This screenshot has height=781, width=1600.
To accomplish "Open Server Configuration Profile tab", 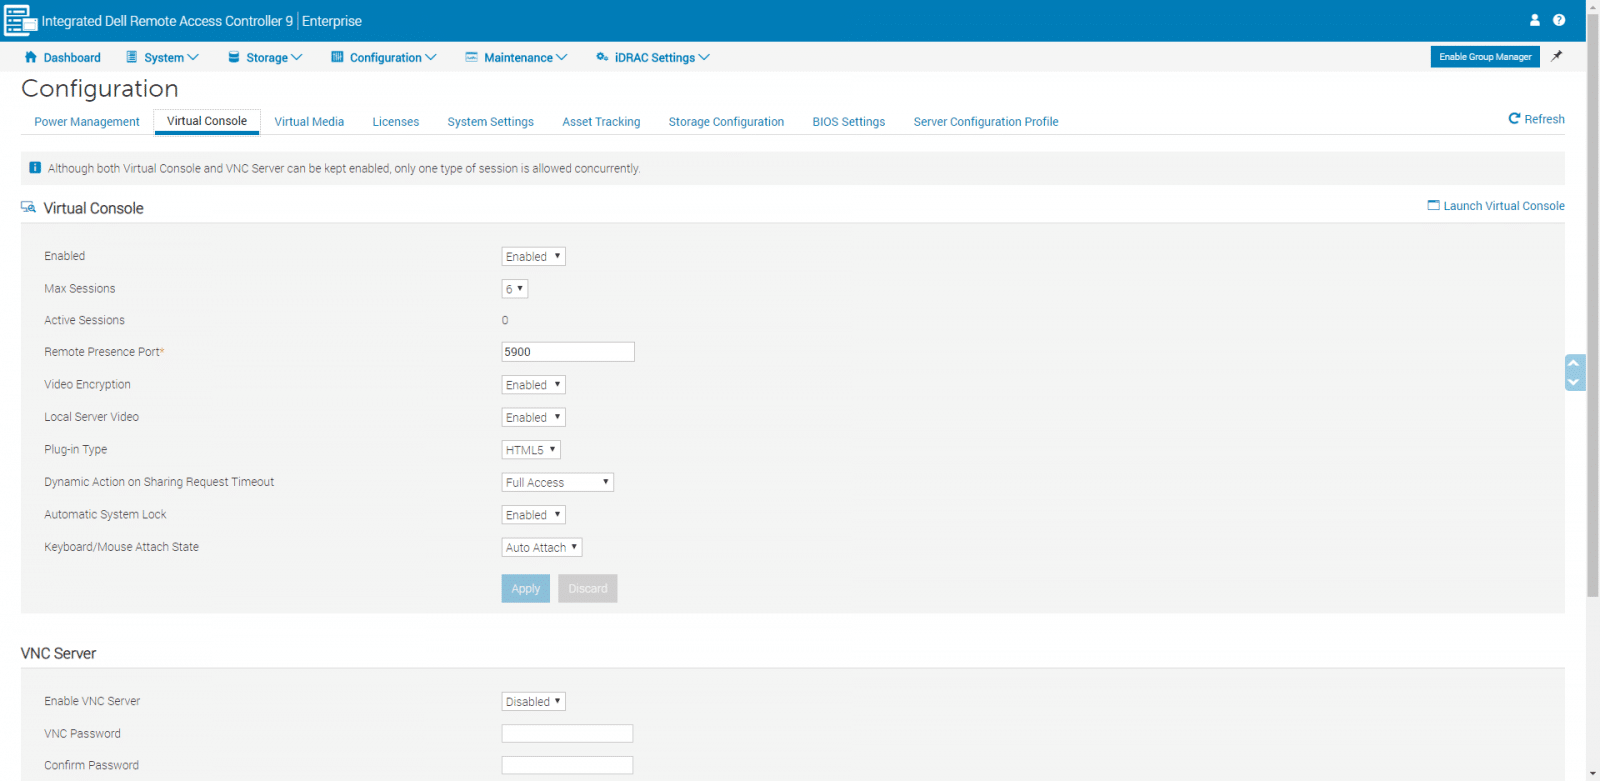I will (x=986, y=122).
